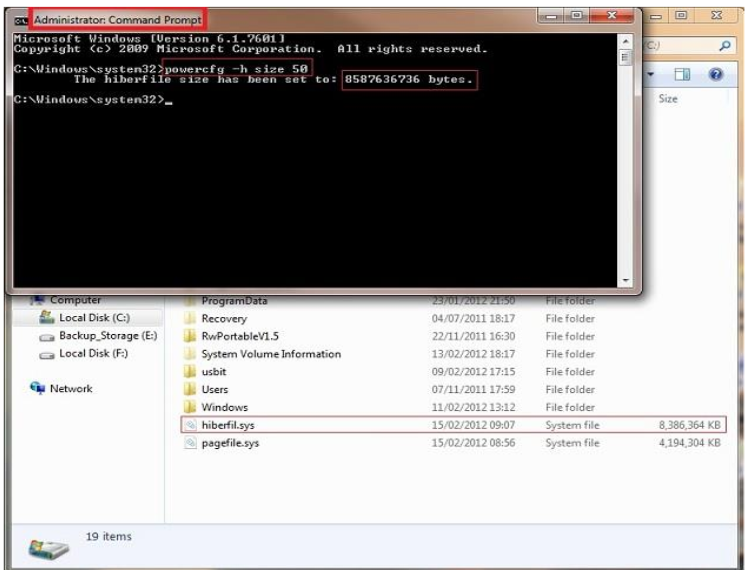The height and width of the screenshot is (570, 750).
Task: Click the Local Disk (F:) drive icon
Action: pyautogui.click(x=46, y=355)
